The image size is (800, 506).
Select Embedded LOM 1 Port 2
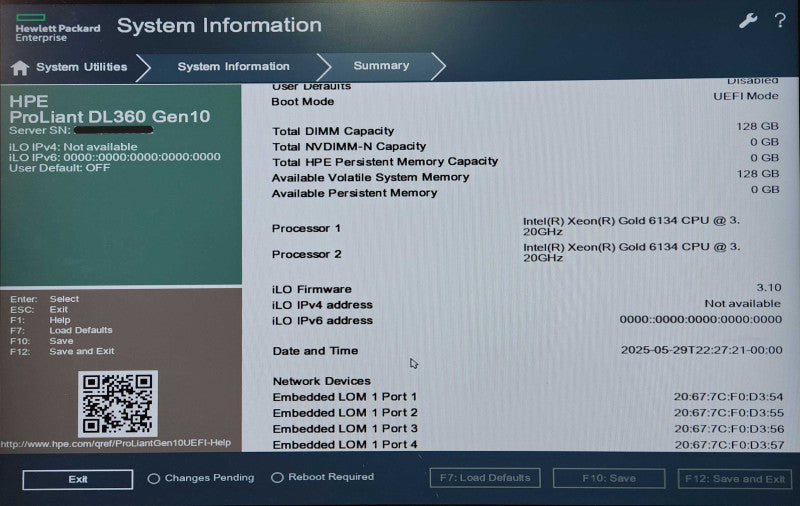(x=345, y=413)
